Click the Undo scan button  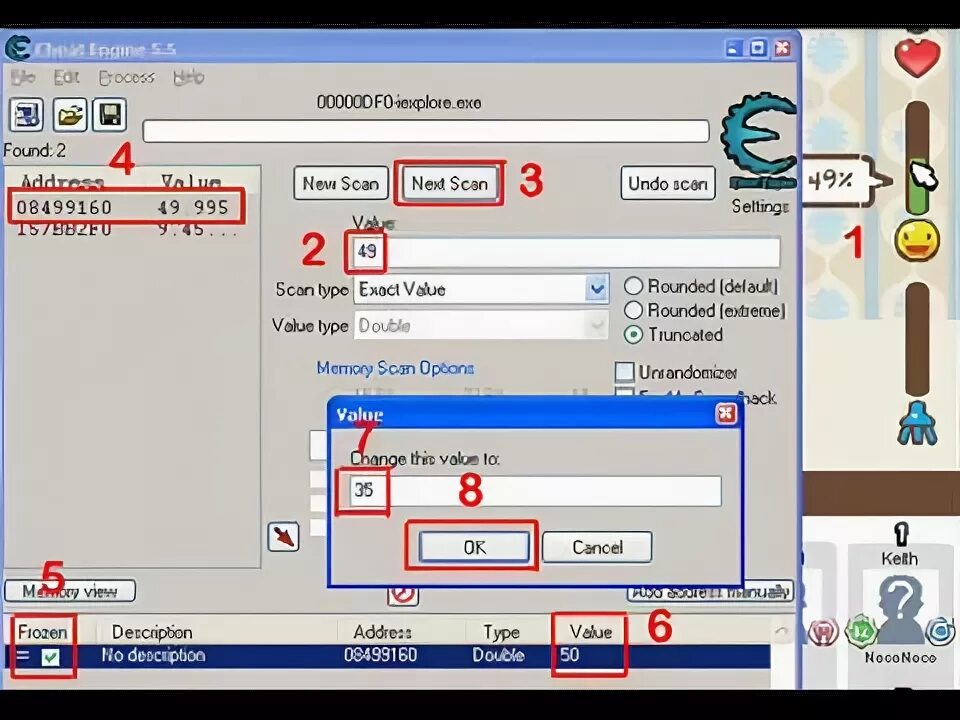pos(668,183)
